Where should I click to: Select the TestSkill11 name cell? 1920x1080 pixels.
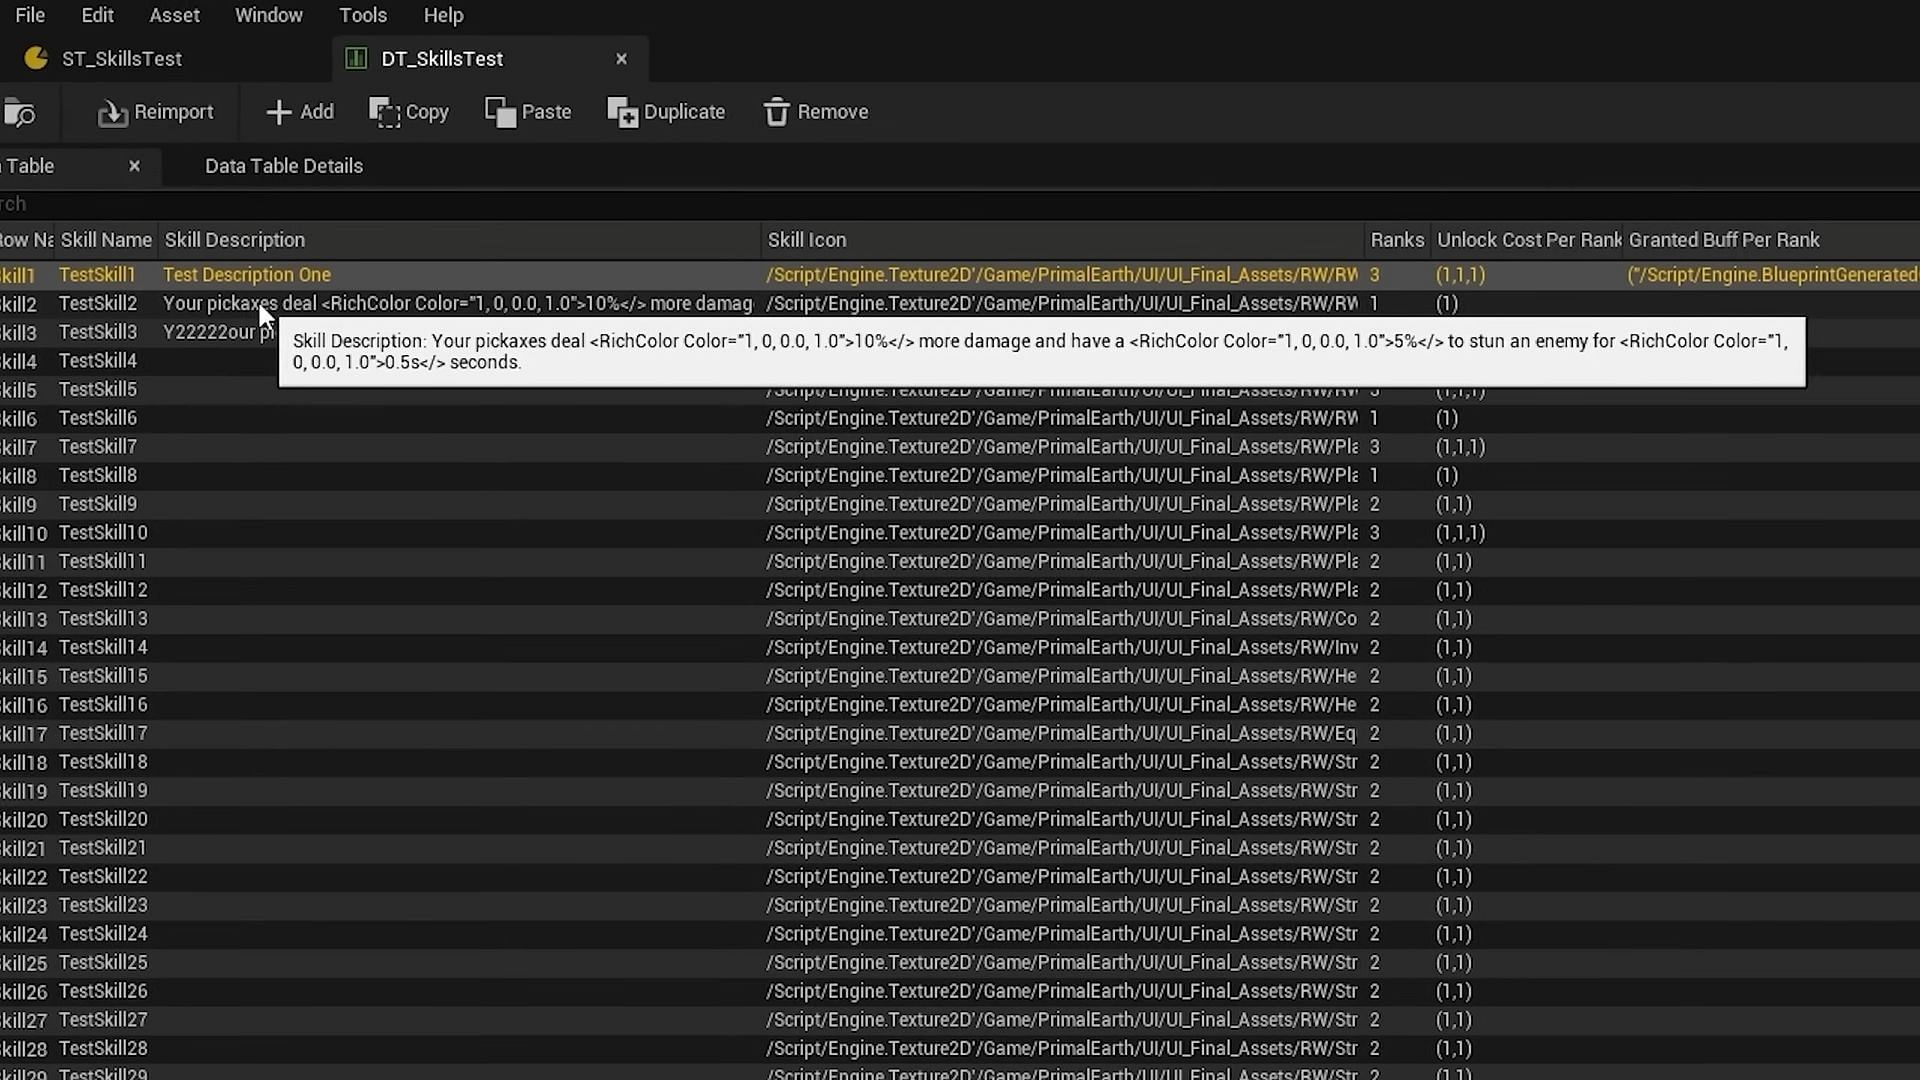click(x=102, y=561)
